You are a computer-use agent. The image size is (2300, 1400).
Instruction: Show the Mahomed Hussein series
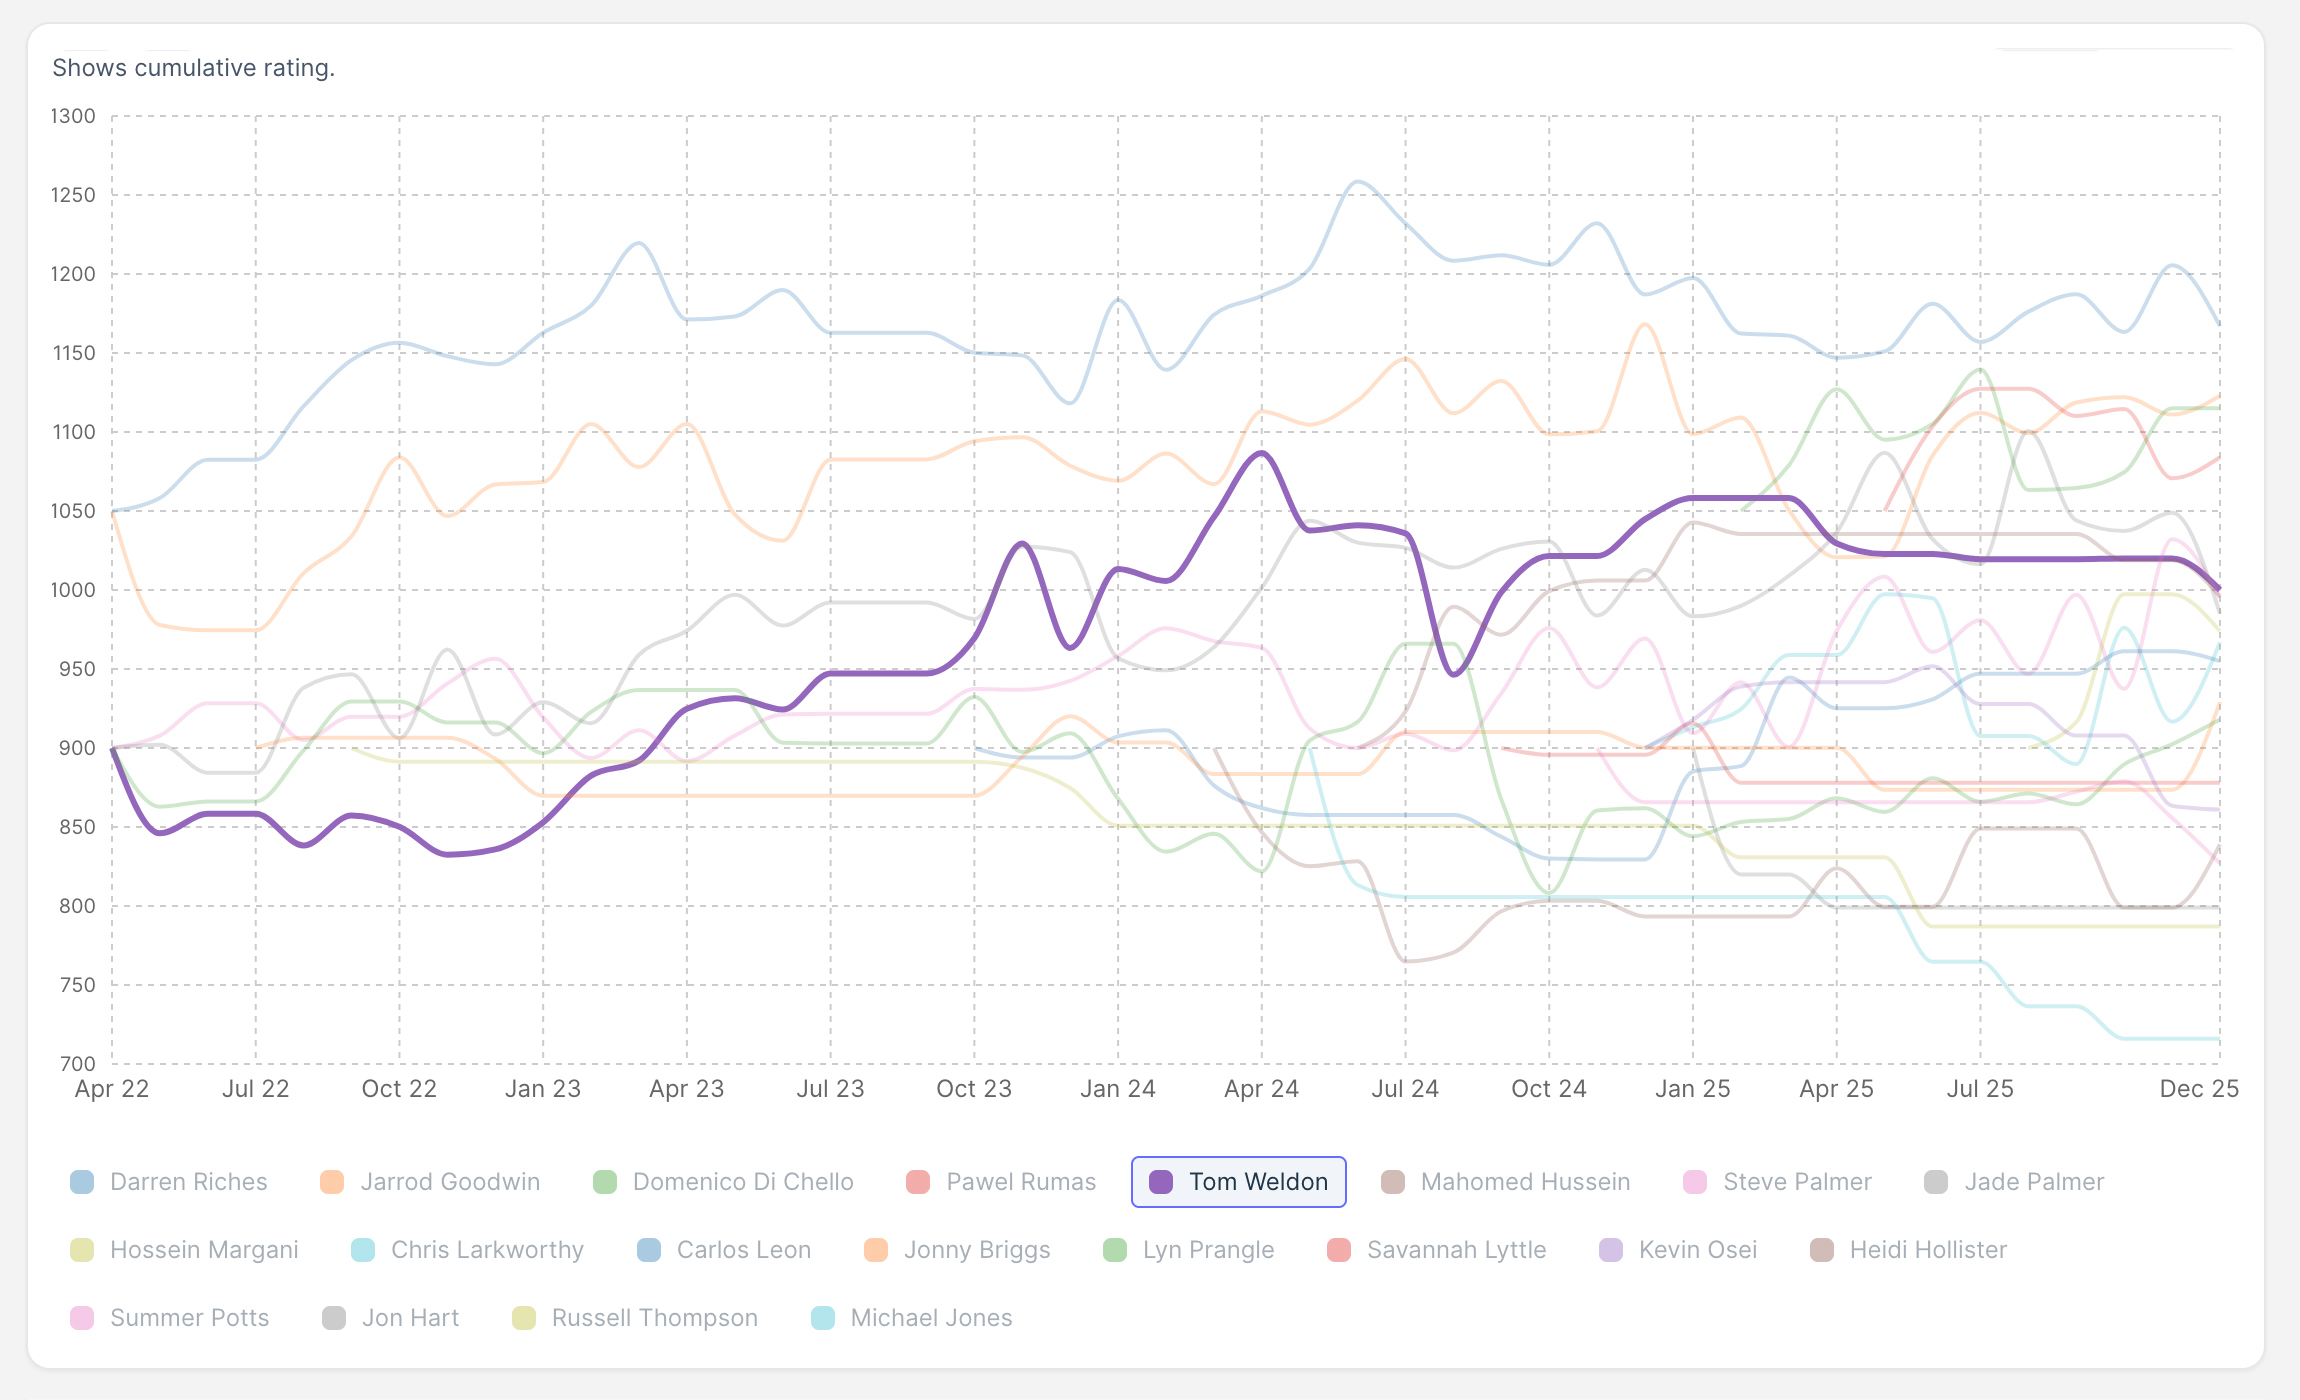click(x=1505, y=1182)
